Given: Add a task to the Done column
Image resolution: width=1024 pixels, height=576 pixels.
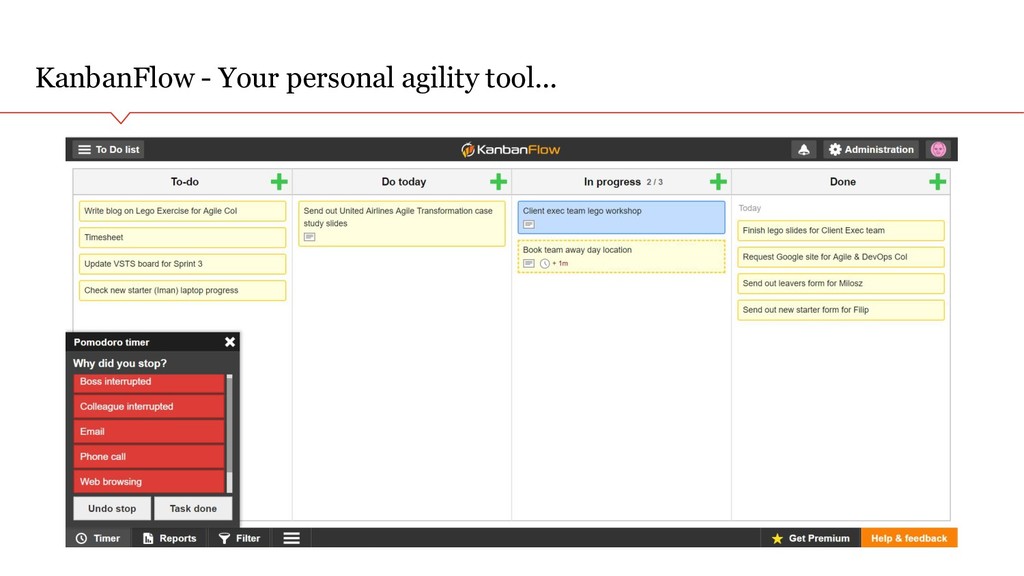Looking at the screenshot, I should click(937, 182).
